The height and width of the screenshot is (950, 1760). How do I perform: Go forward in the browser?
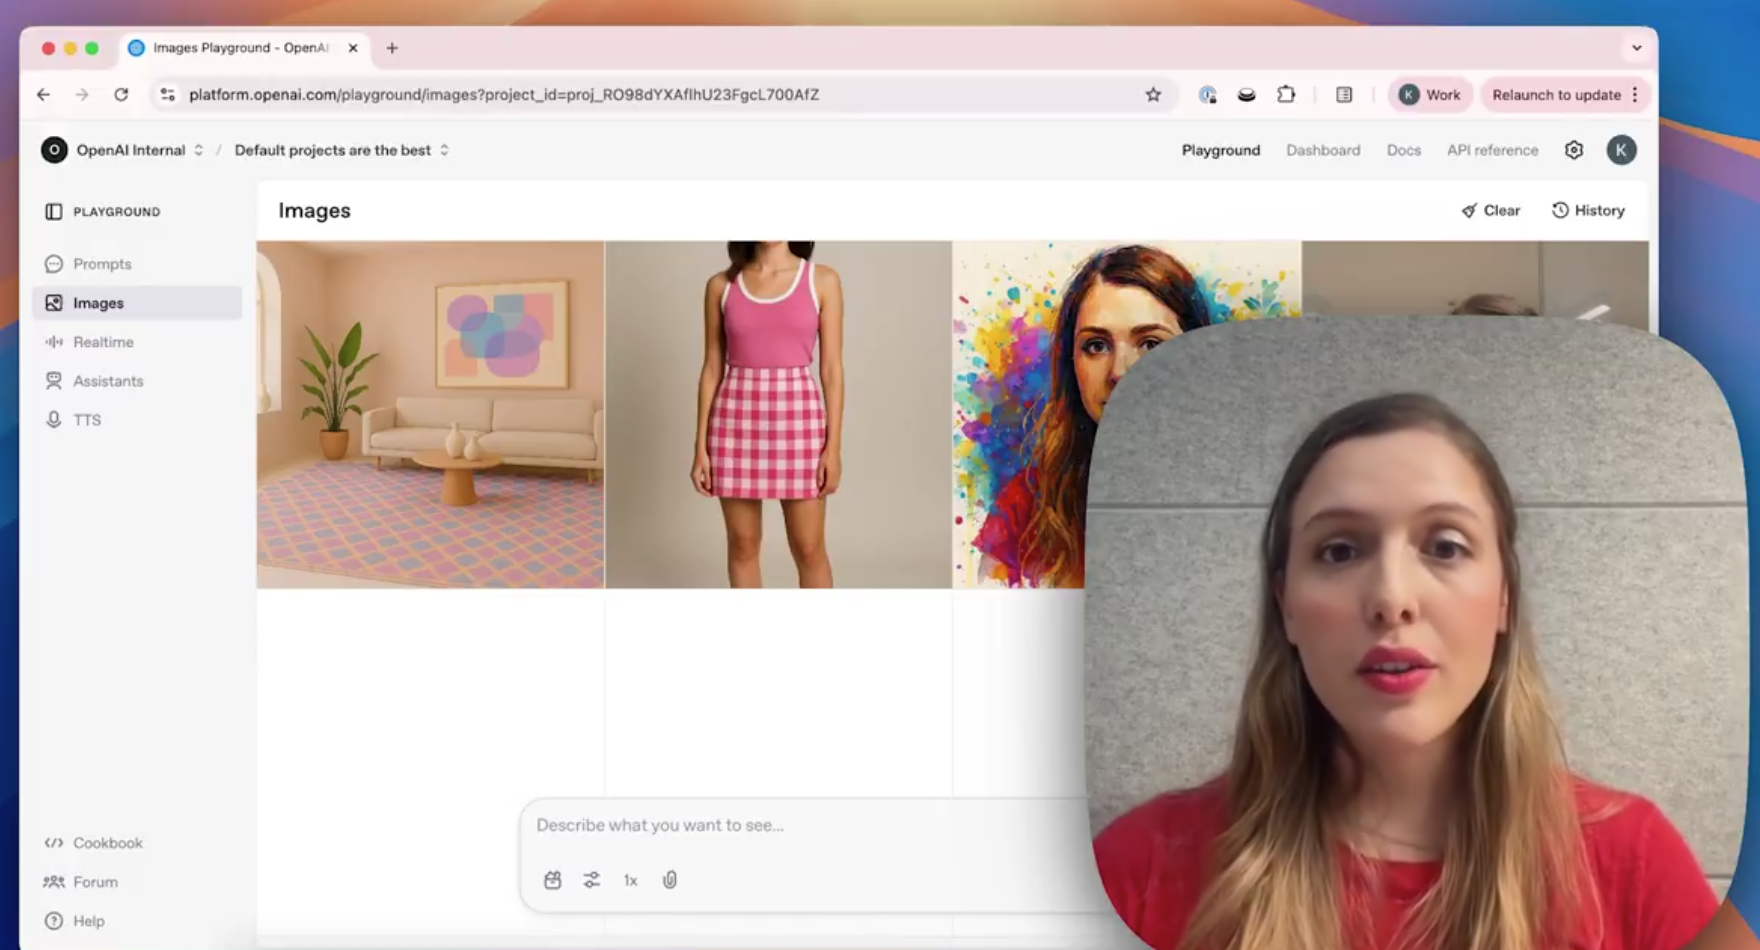pos(82,95)
